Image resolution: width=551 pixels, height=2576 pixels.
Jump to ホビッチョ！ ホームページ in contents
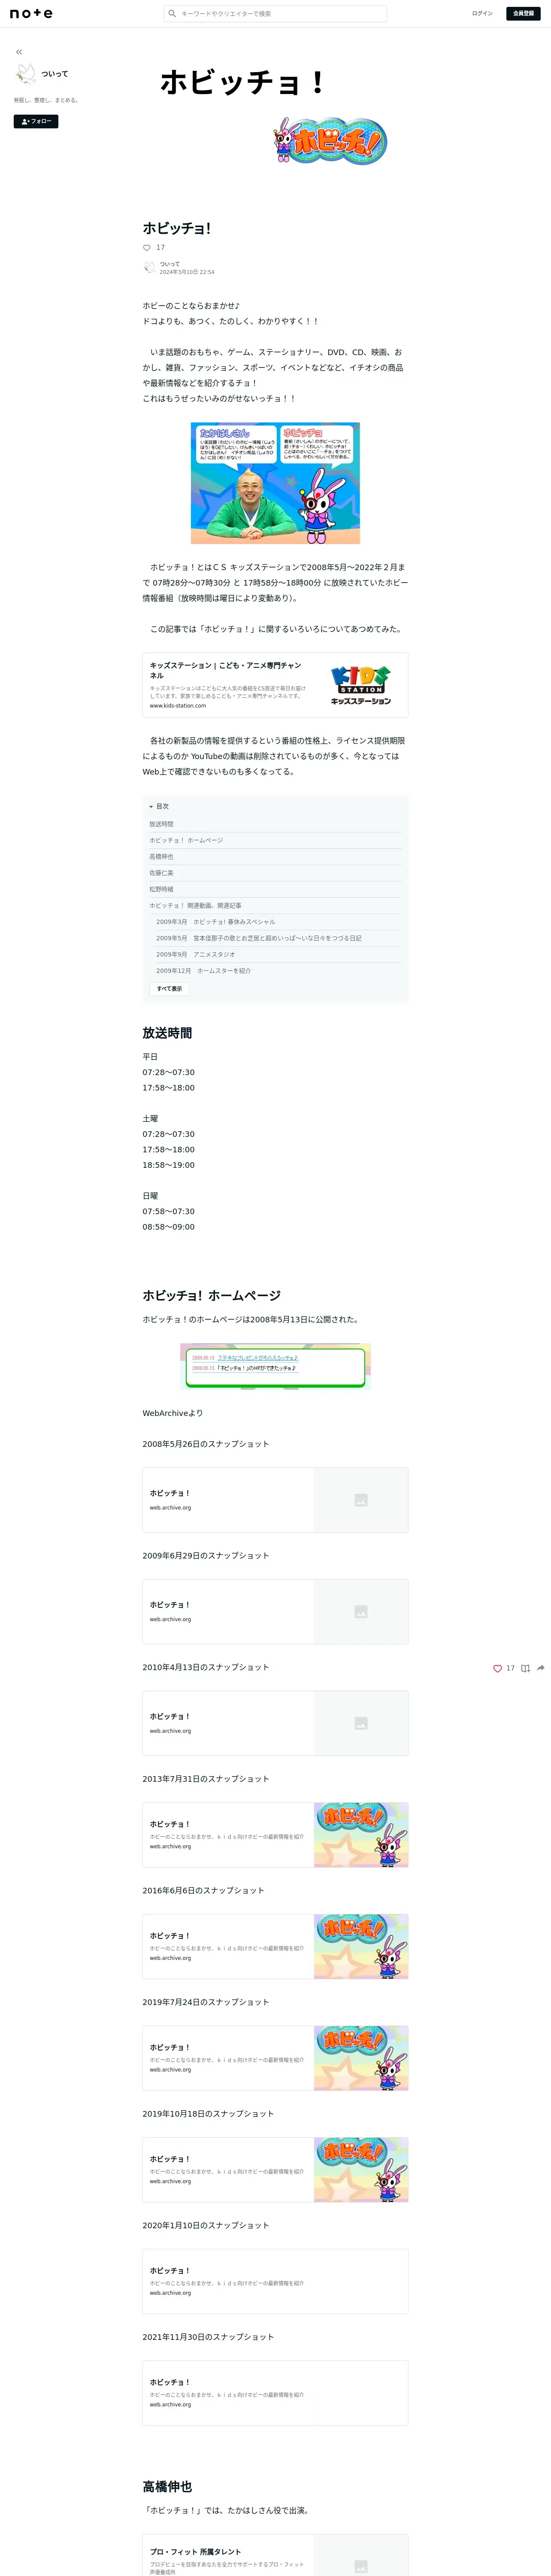(x=186, y=840)
